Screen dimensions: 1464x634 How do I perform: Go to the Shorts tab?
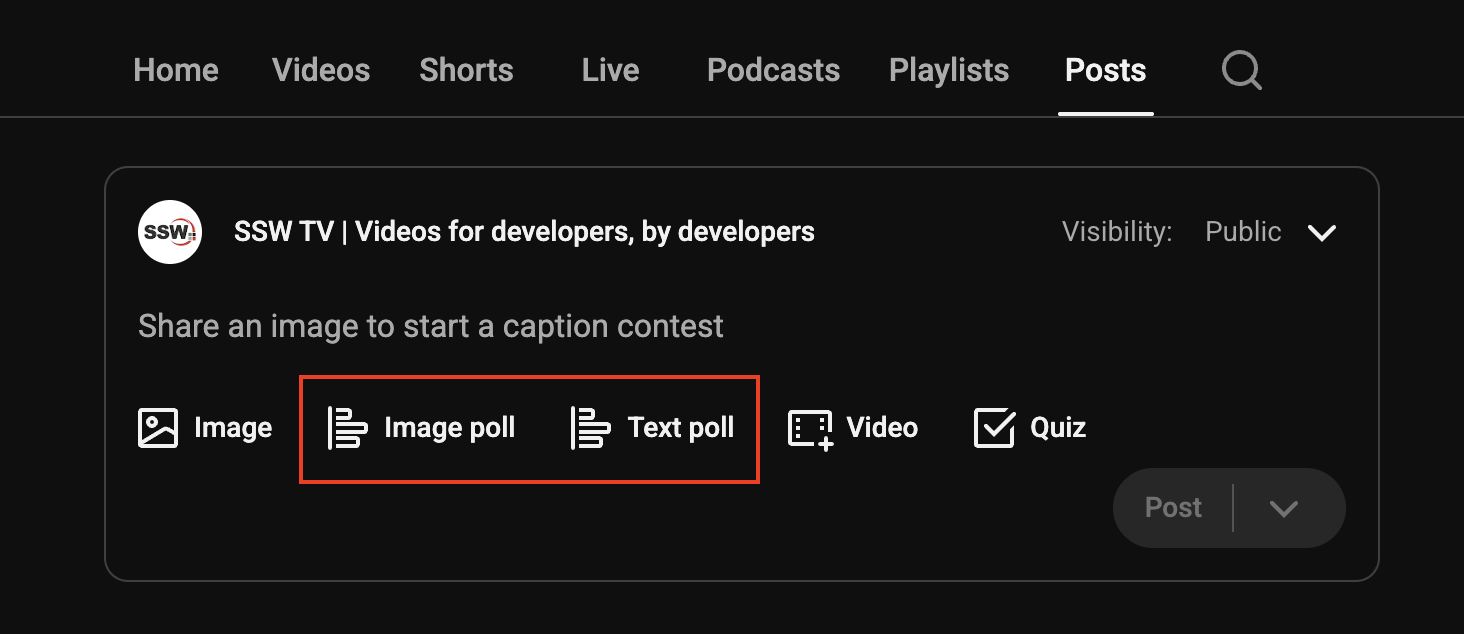click(466, 70)
